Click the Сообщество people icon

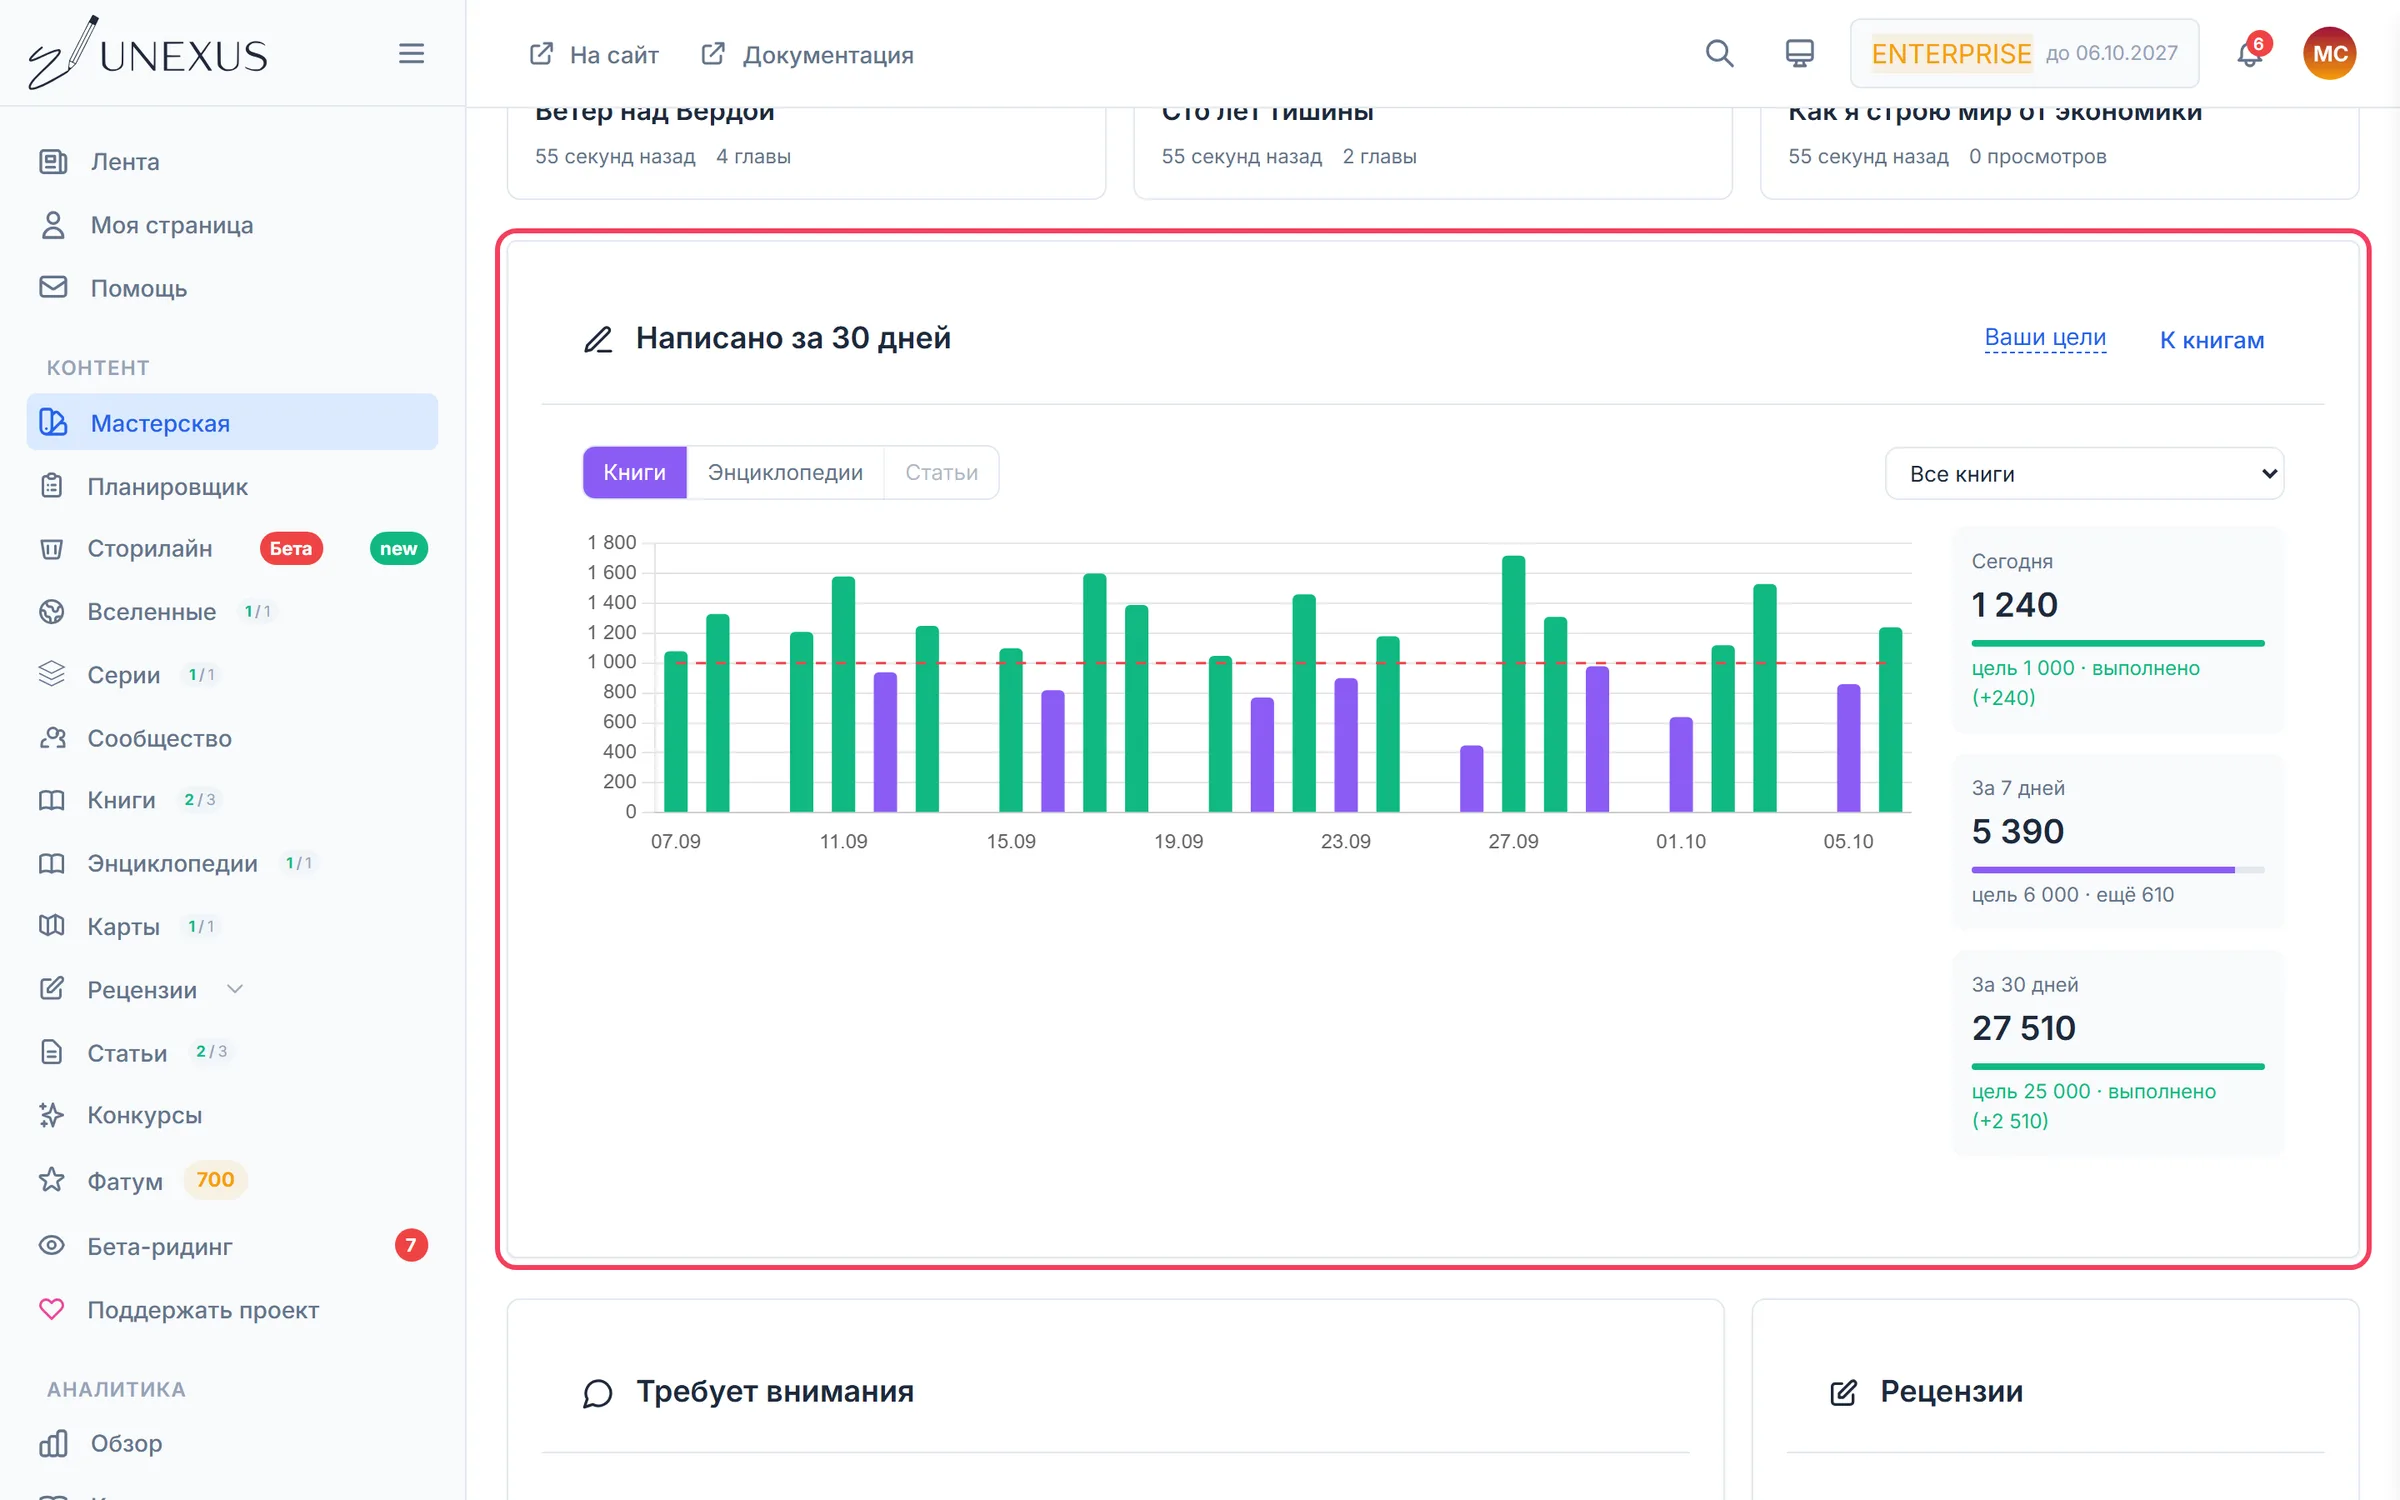(x=52, y=738)
